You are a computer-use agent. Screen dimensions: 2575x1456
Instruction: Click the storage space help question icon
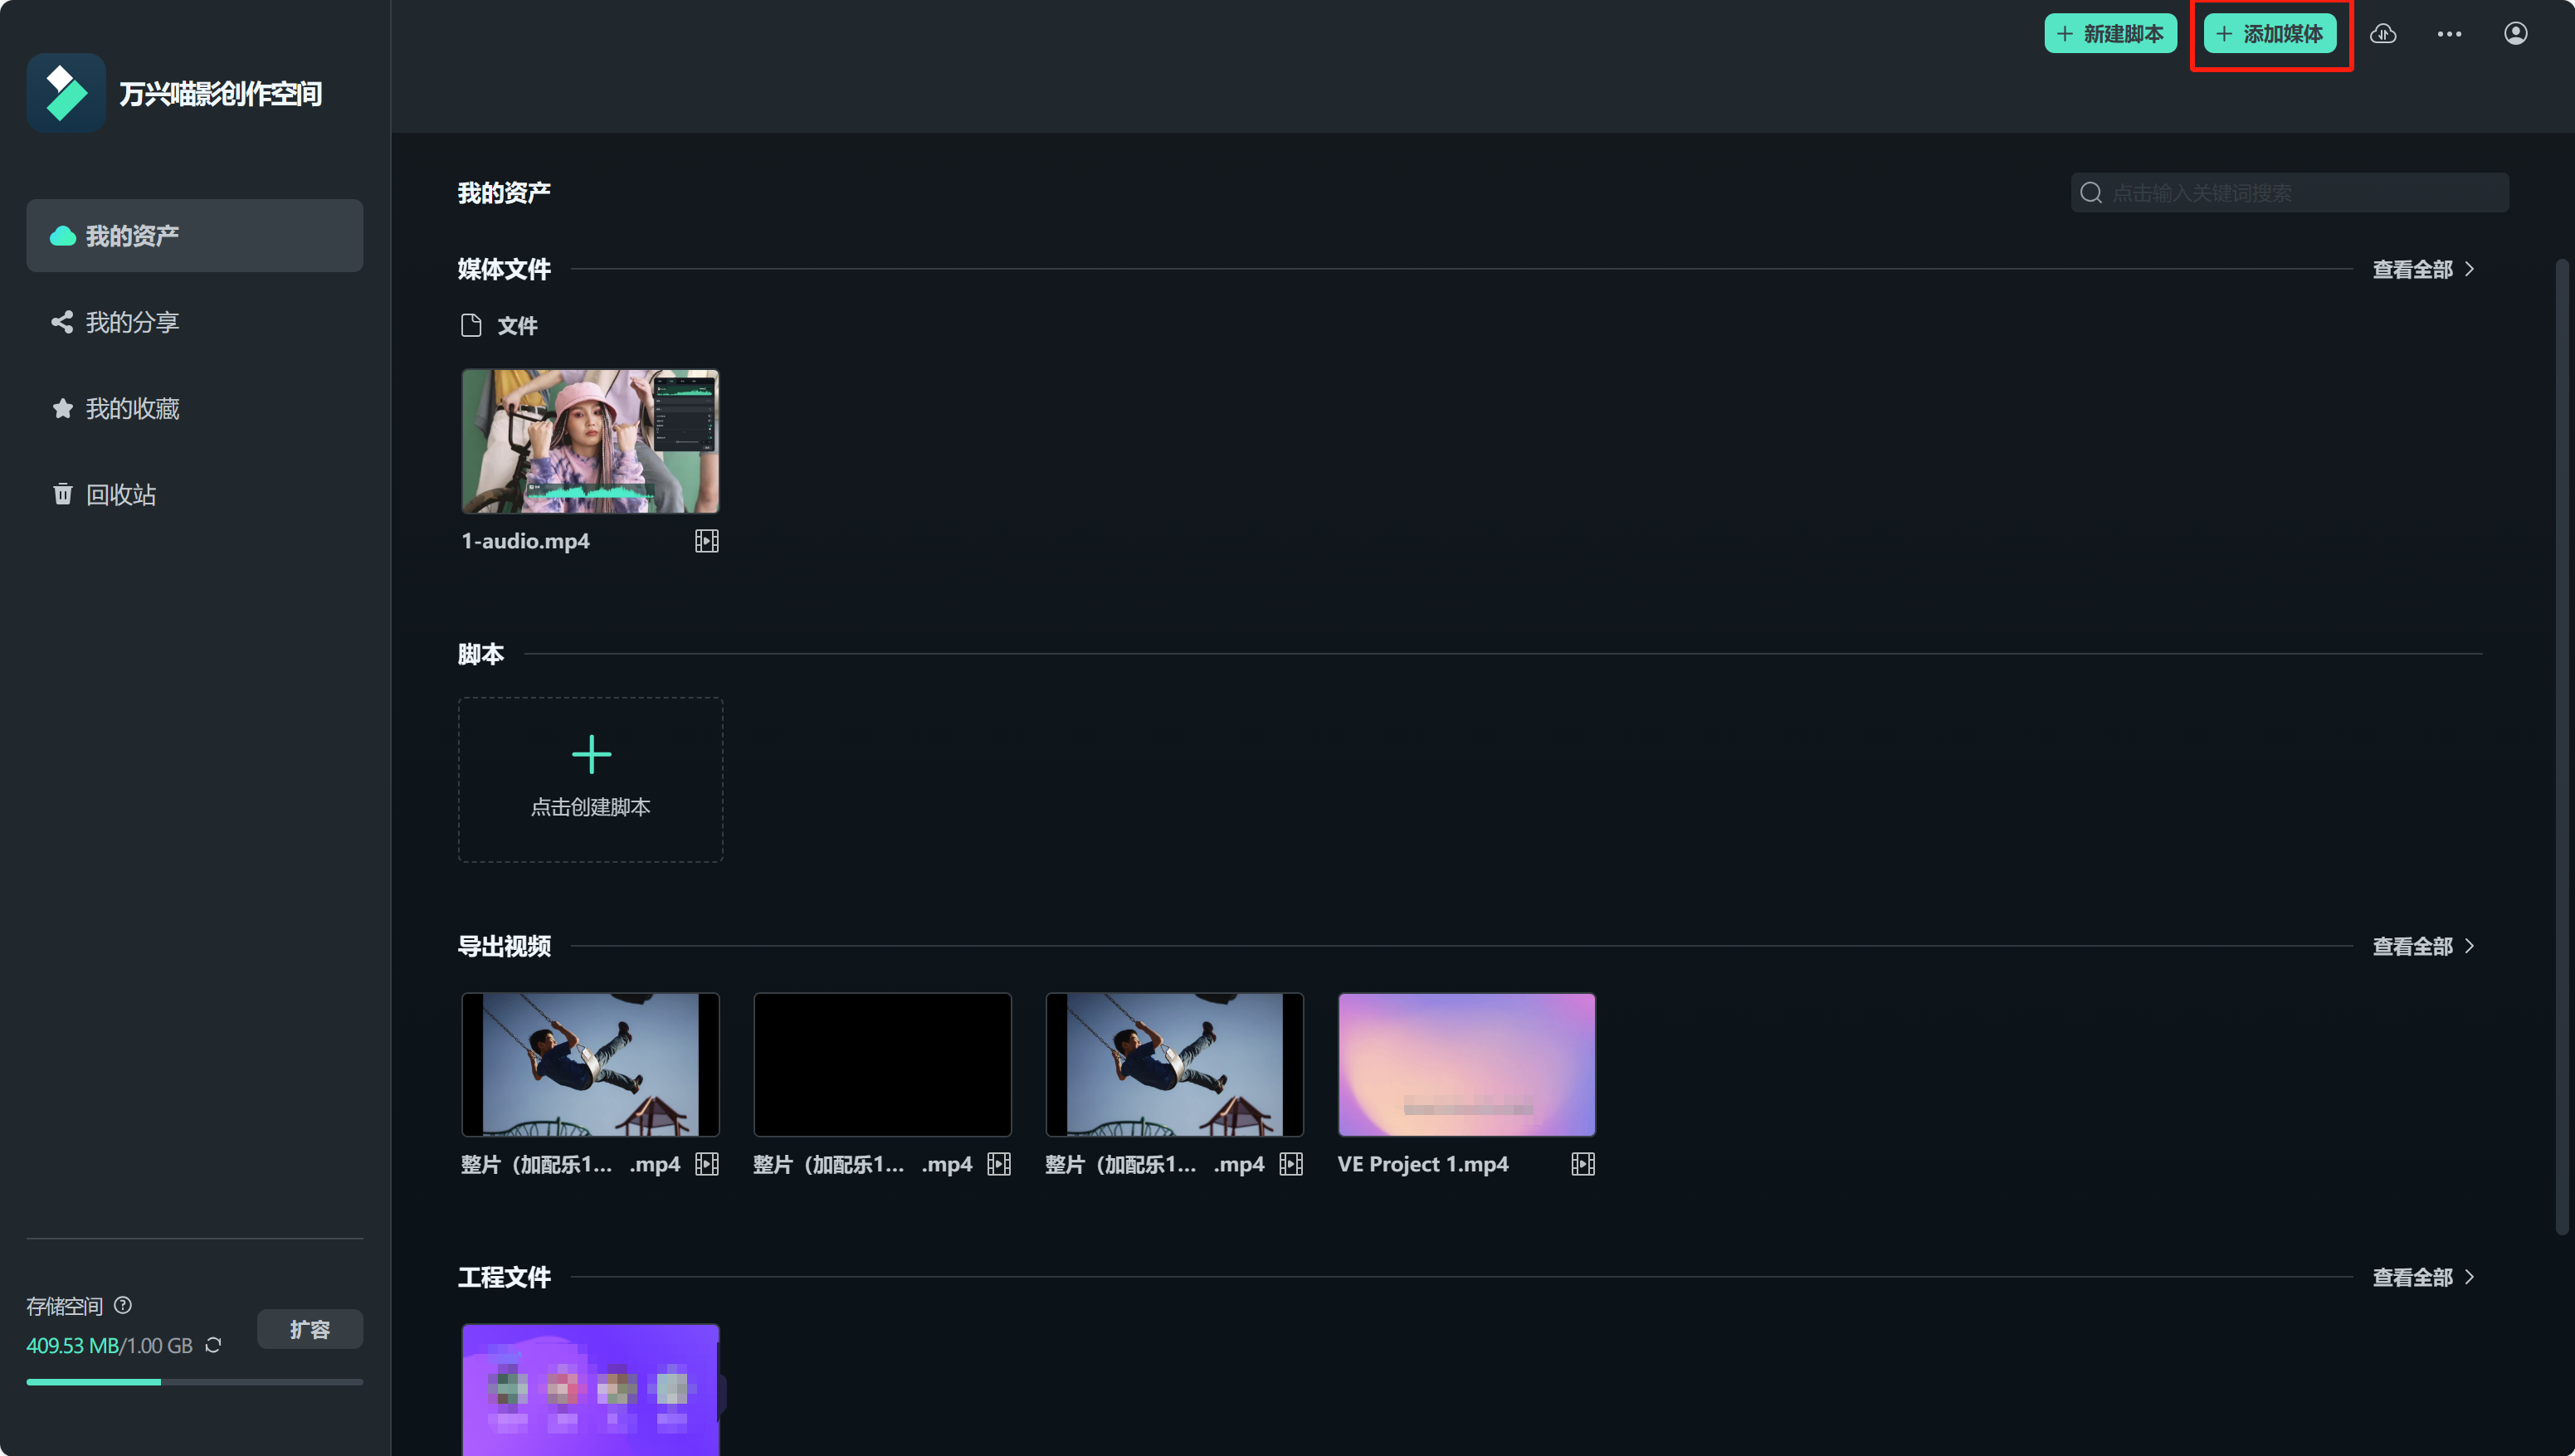click(x=123, y=1305)
